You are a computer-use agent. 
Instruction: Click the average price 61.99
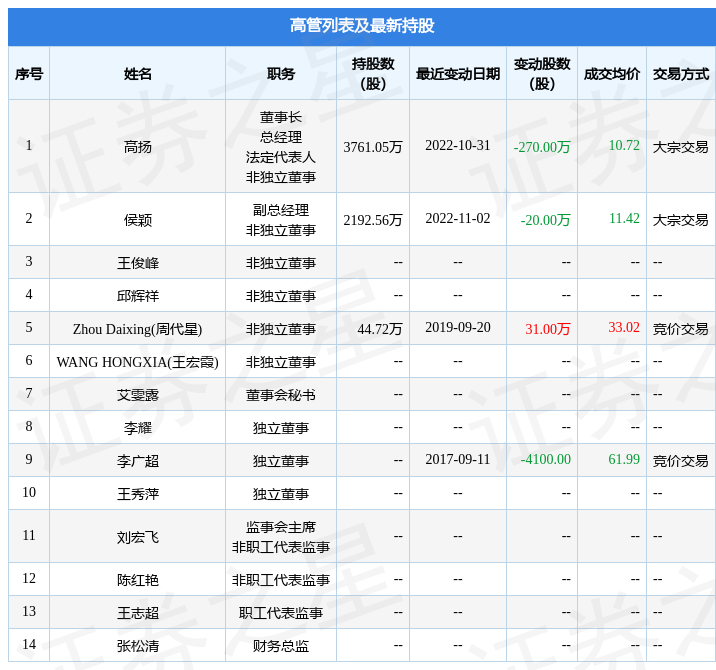[x=624, y=459]
